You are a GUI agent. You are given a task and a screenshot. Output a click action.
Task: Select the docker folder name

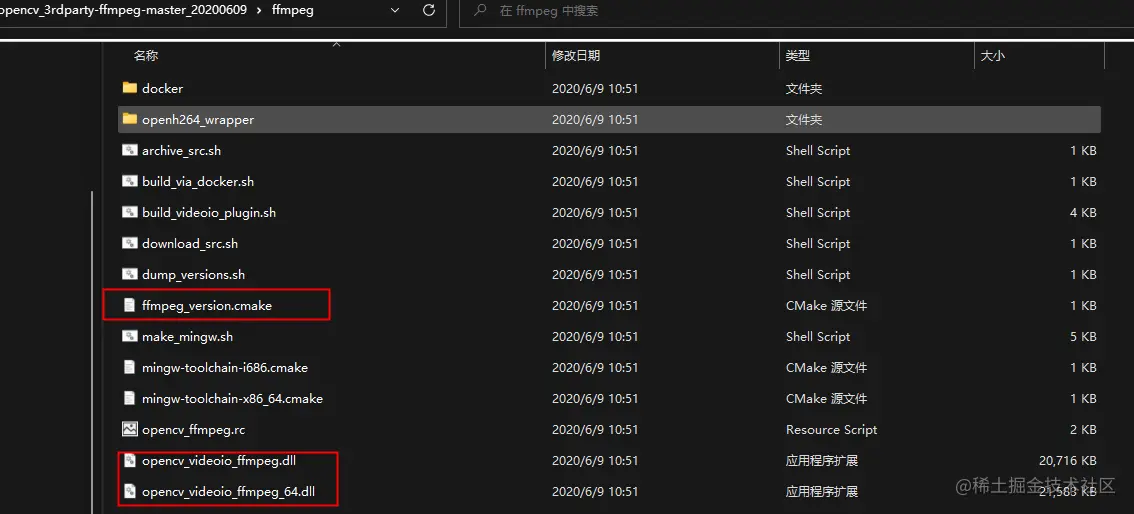coord(163,88)
